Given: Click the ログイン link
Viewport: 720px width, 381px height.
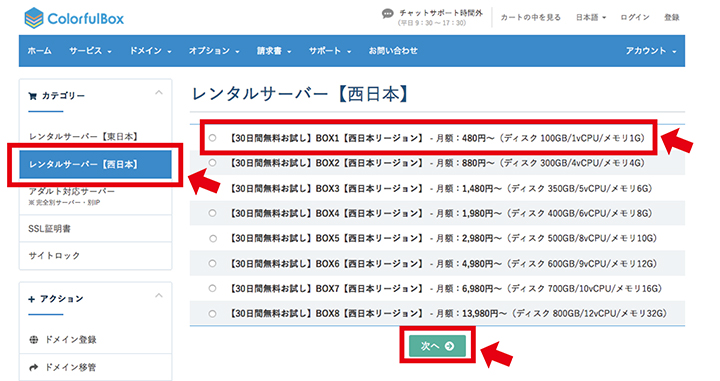Looking at the screenshot, I should [x=635, y=17].
